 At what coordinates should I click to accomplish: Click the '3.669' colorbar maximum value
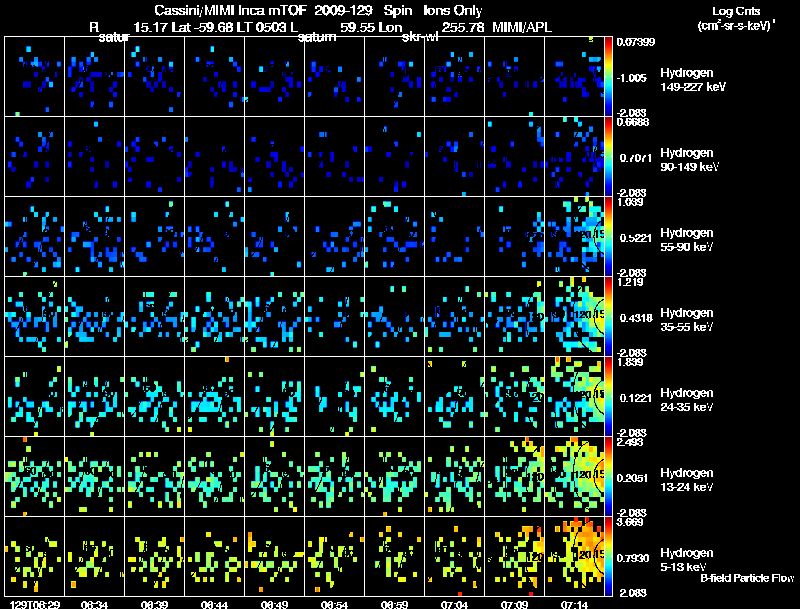point(630,522)
